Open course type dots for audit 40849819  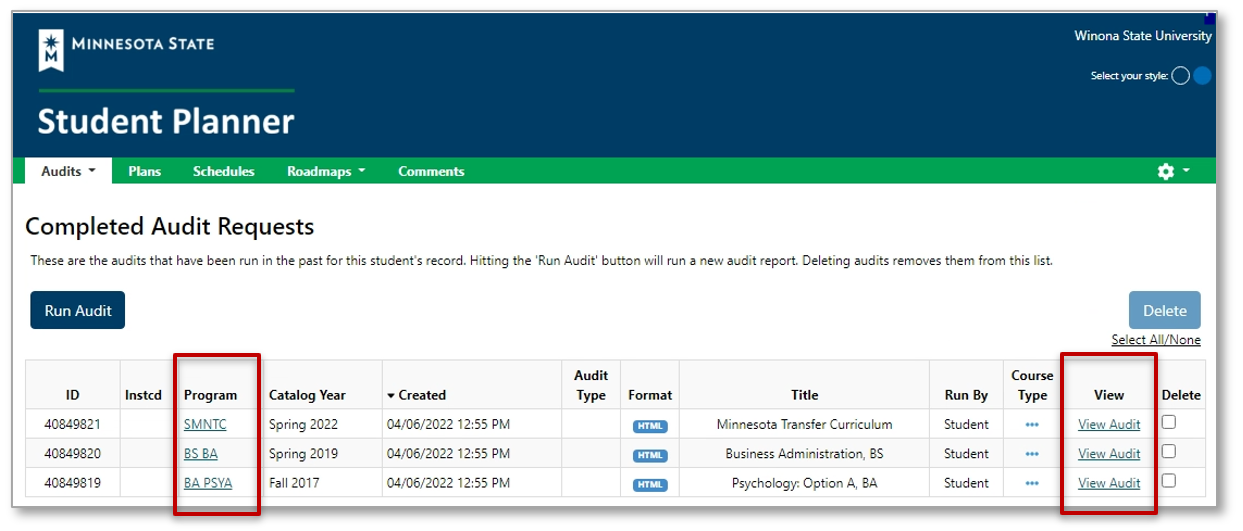click(1031, 484)
